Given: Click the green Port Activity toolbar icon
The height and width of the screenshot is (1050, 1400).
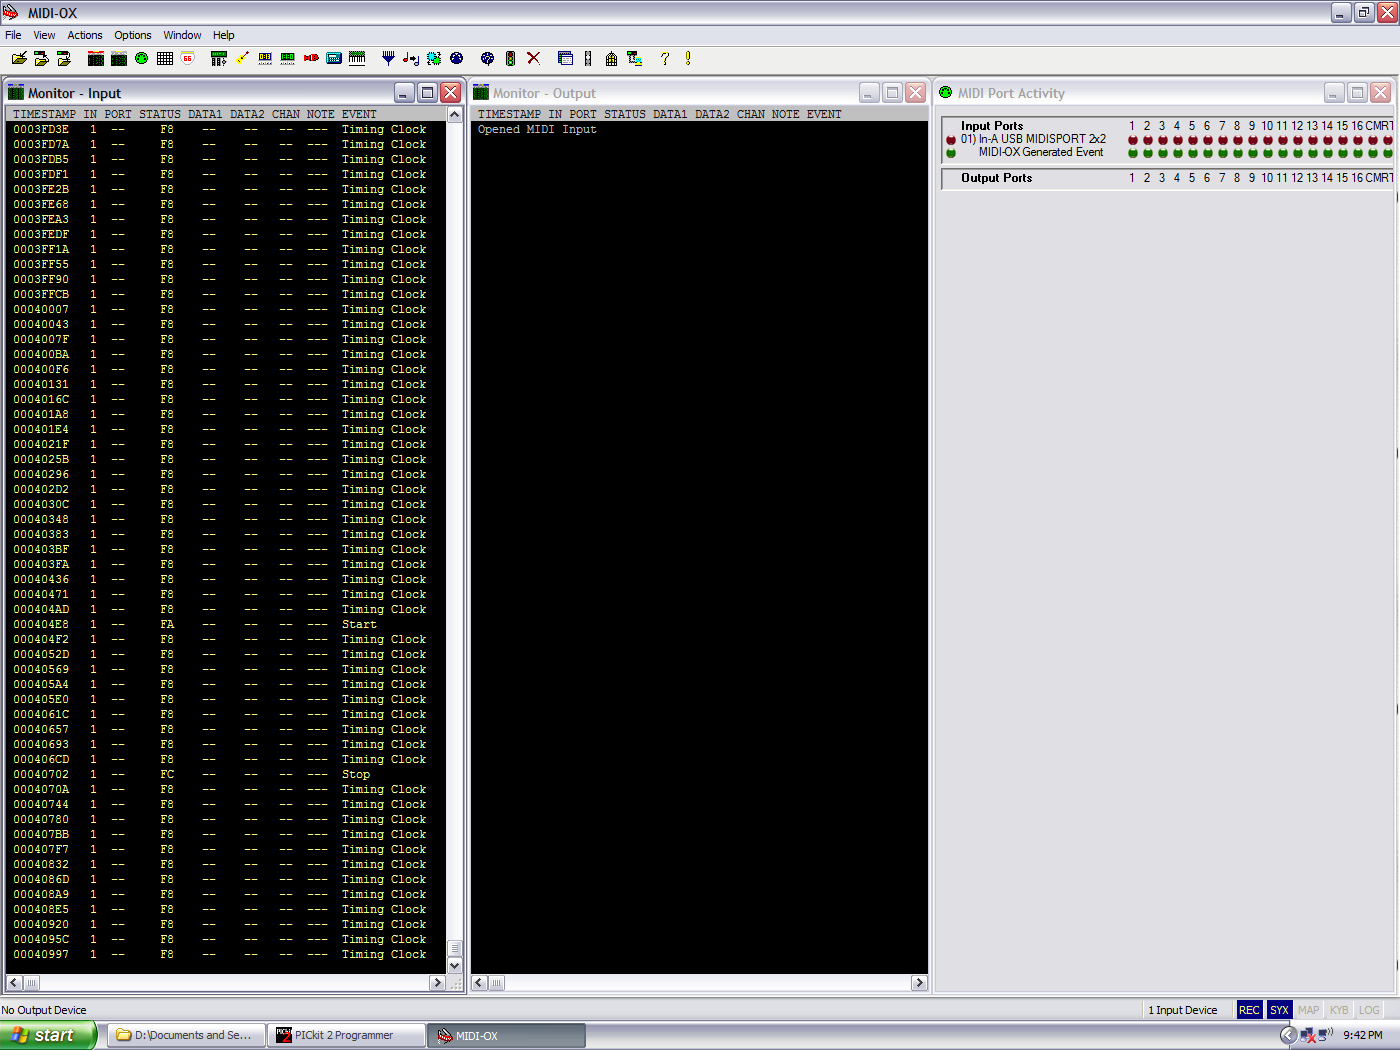Looking at the screenshot, I should [142, 58].
